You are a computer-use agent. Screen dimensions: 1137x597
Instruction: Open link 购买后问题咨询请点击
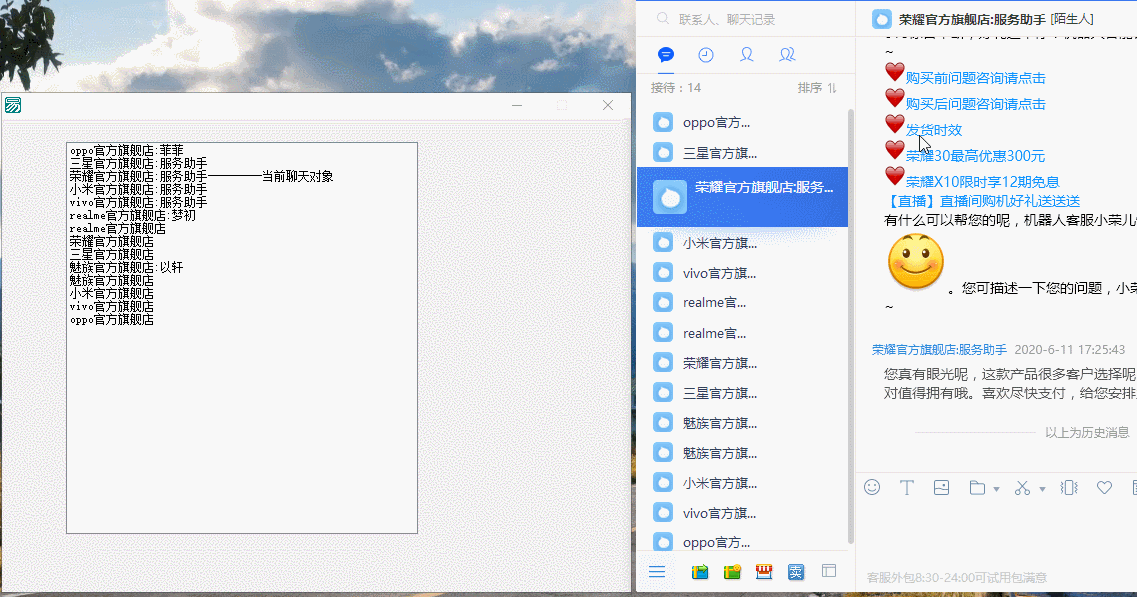pyautogui.click(x=975, y=104)
